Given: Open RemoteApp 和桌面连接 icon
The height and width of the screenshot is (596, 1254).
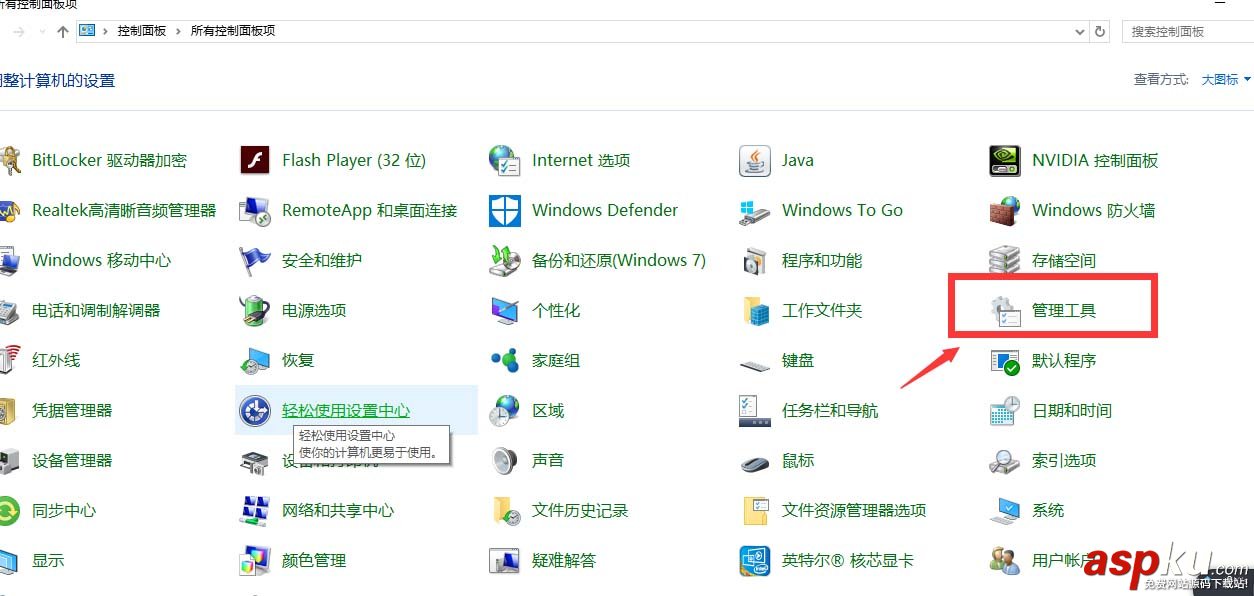Looking at the screenshot, I should coord(255,210).
